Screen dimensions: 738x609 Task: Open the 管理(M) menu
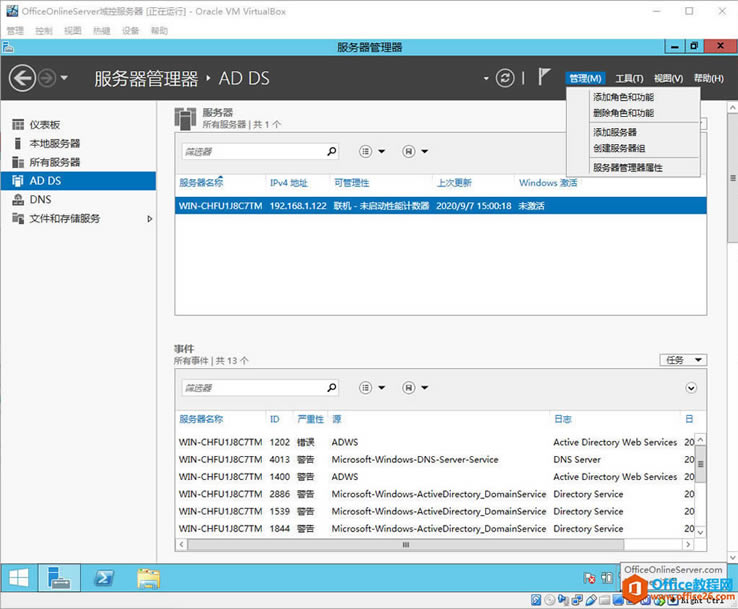coord(585,79)
